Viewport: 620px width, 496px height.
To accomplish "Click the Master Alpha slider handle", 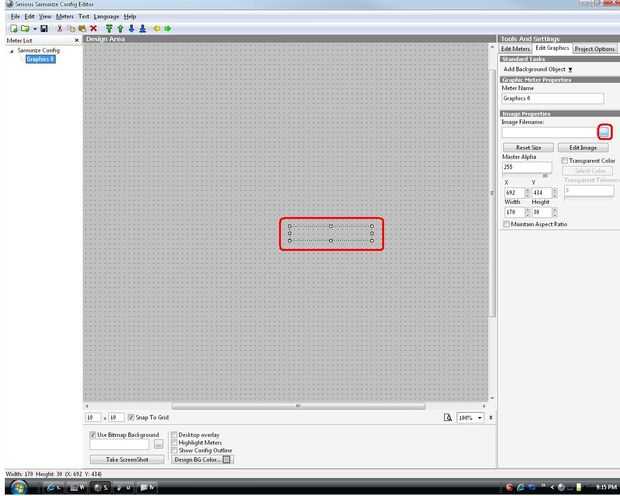I will 545,175.
